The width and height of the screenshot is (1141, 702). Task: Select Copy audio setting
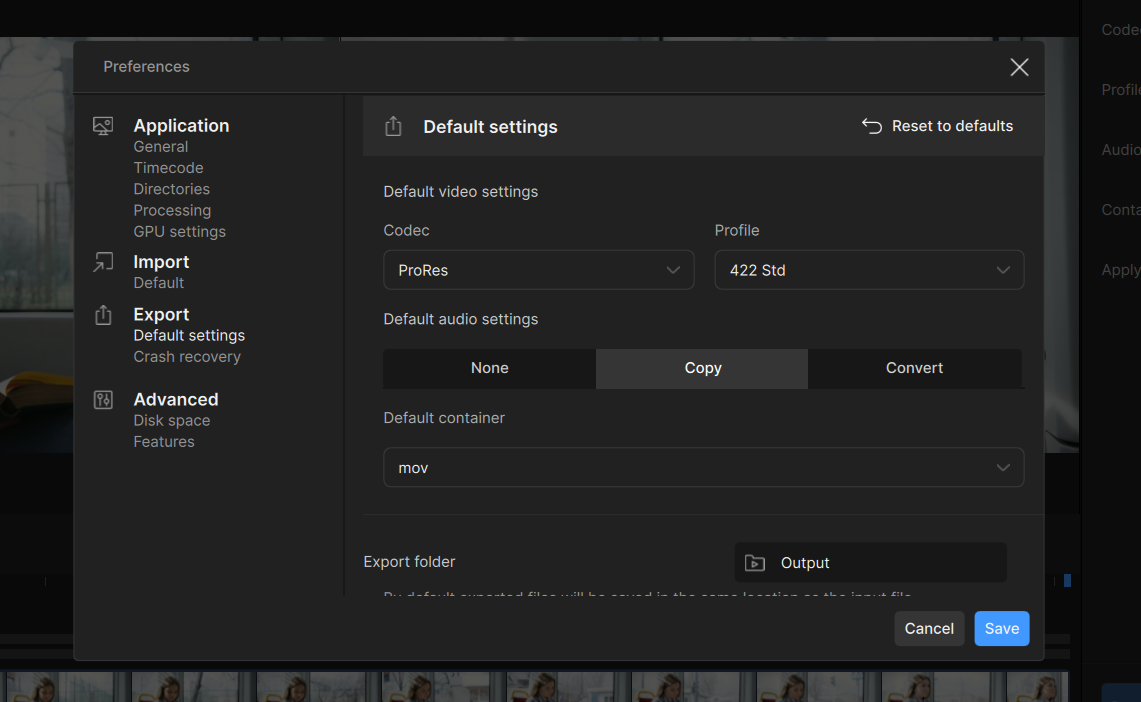click(702, 368)
